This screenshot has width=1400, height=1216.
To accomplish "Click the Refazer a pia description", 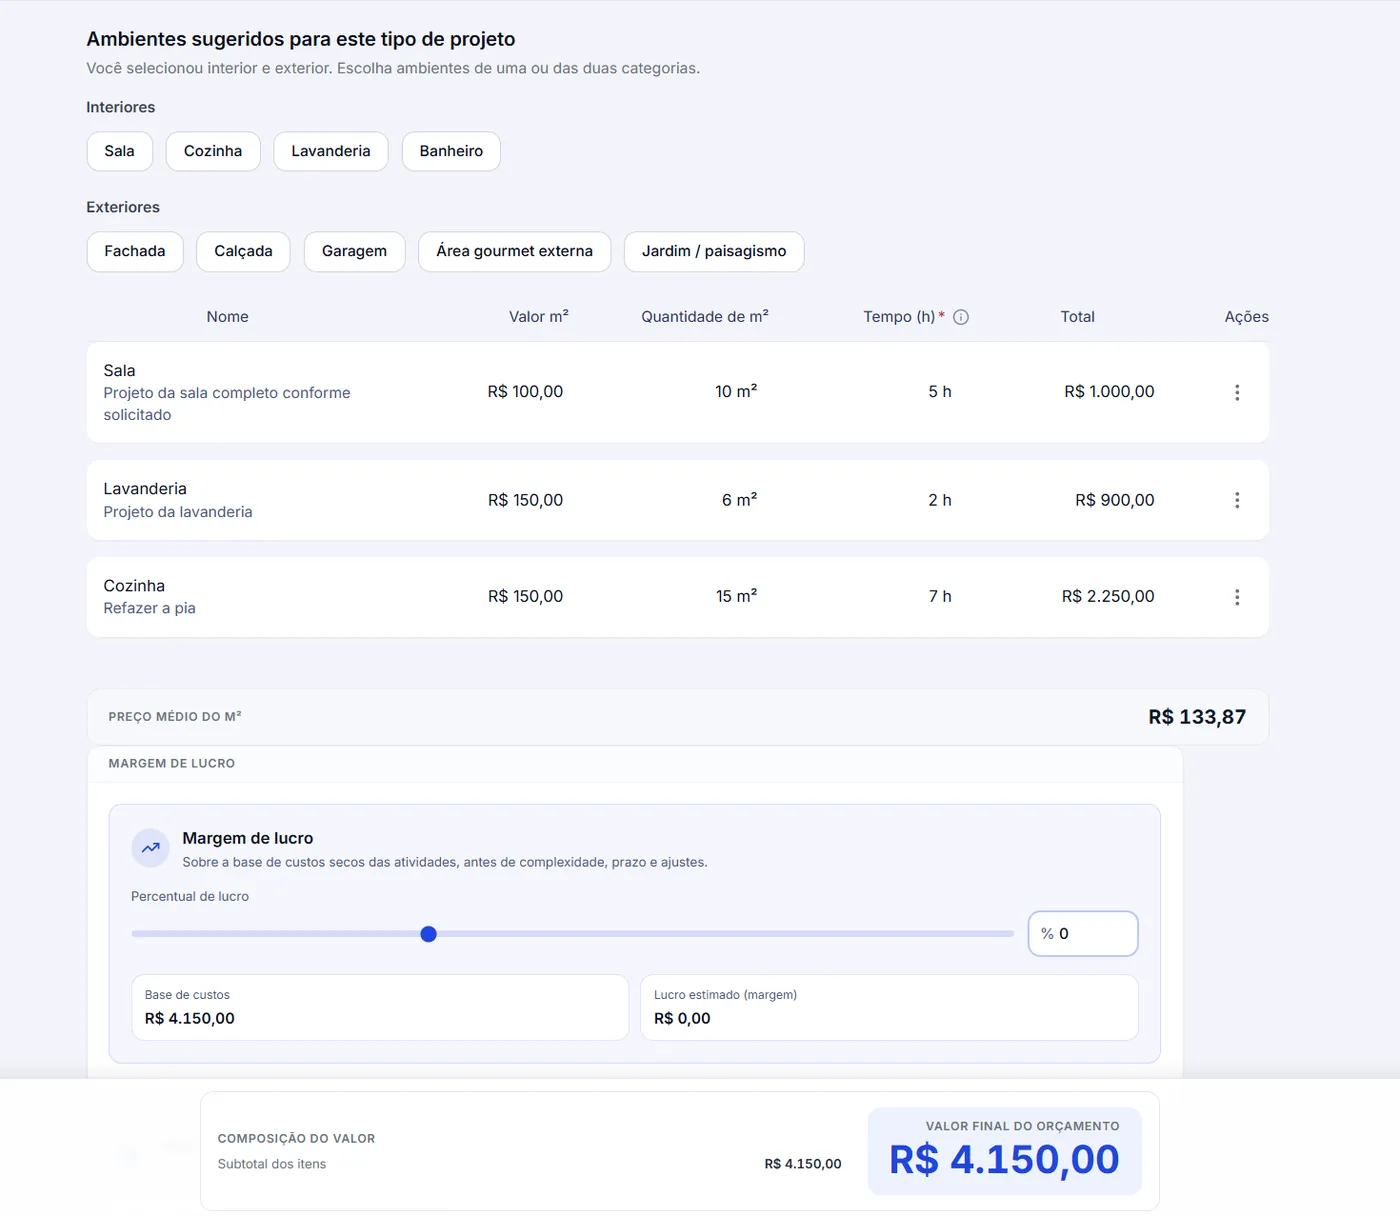I will tap(150, 608).
